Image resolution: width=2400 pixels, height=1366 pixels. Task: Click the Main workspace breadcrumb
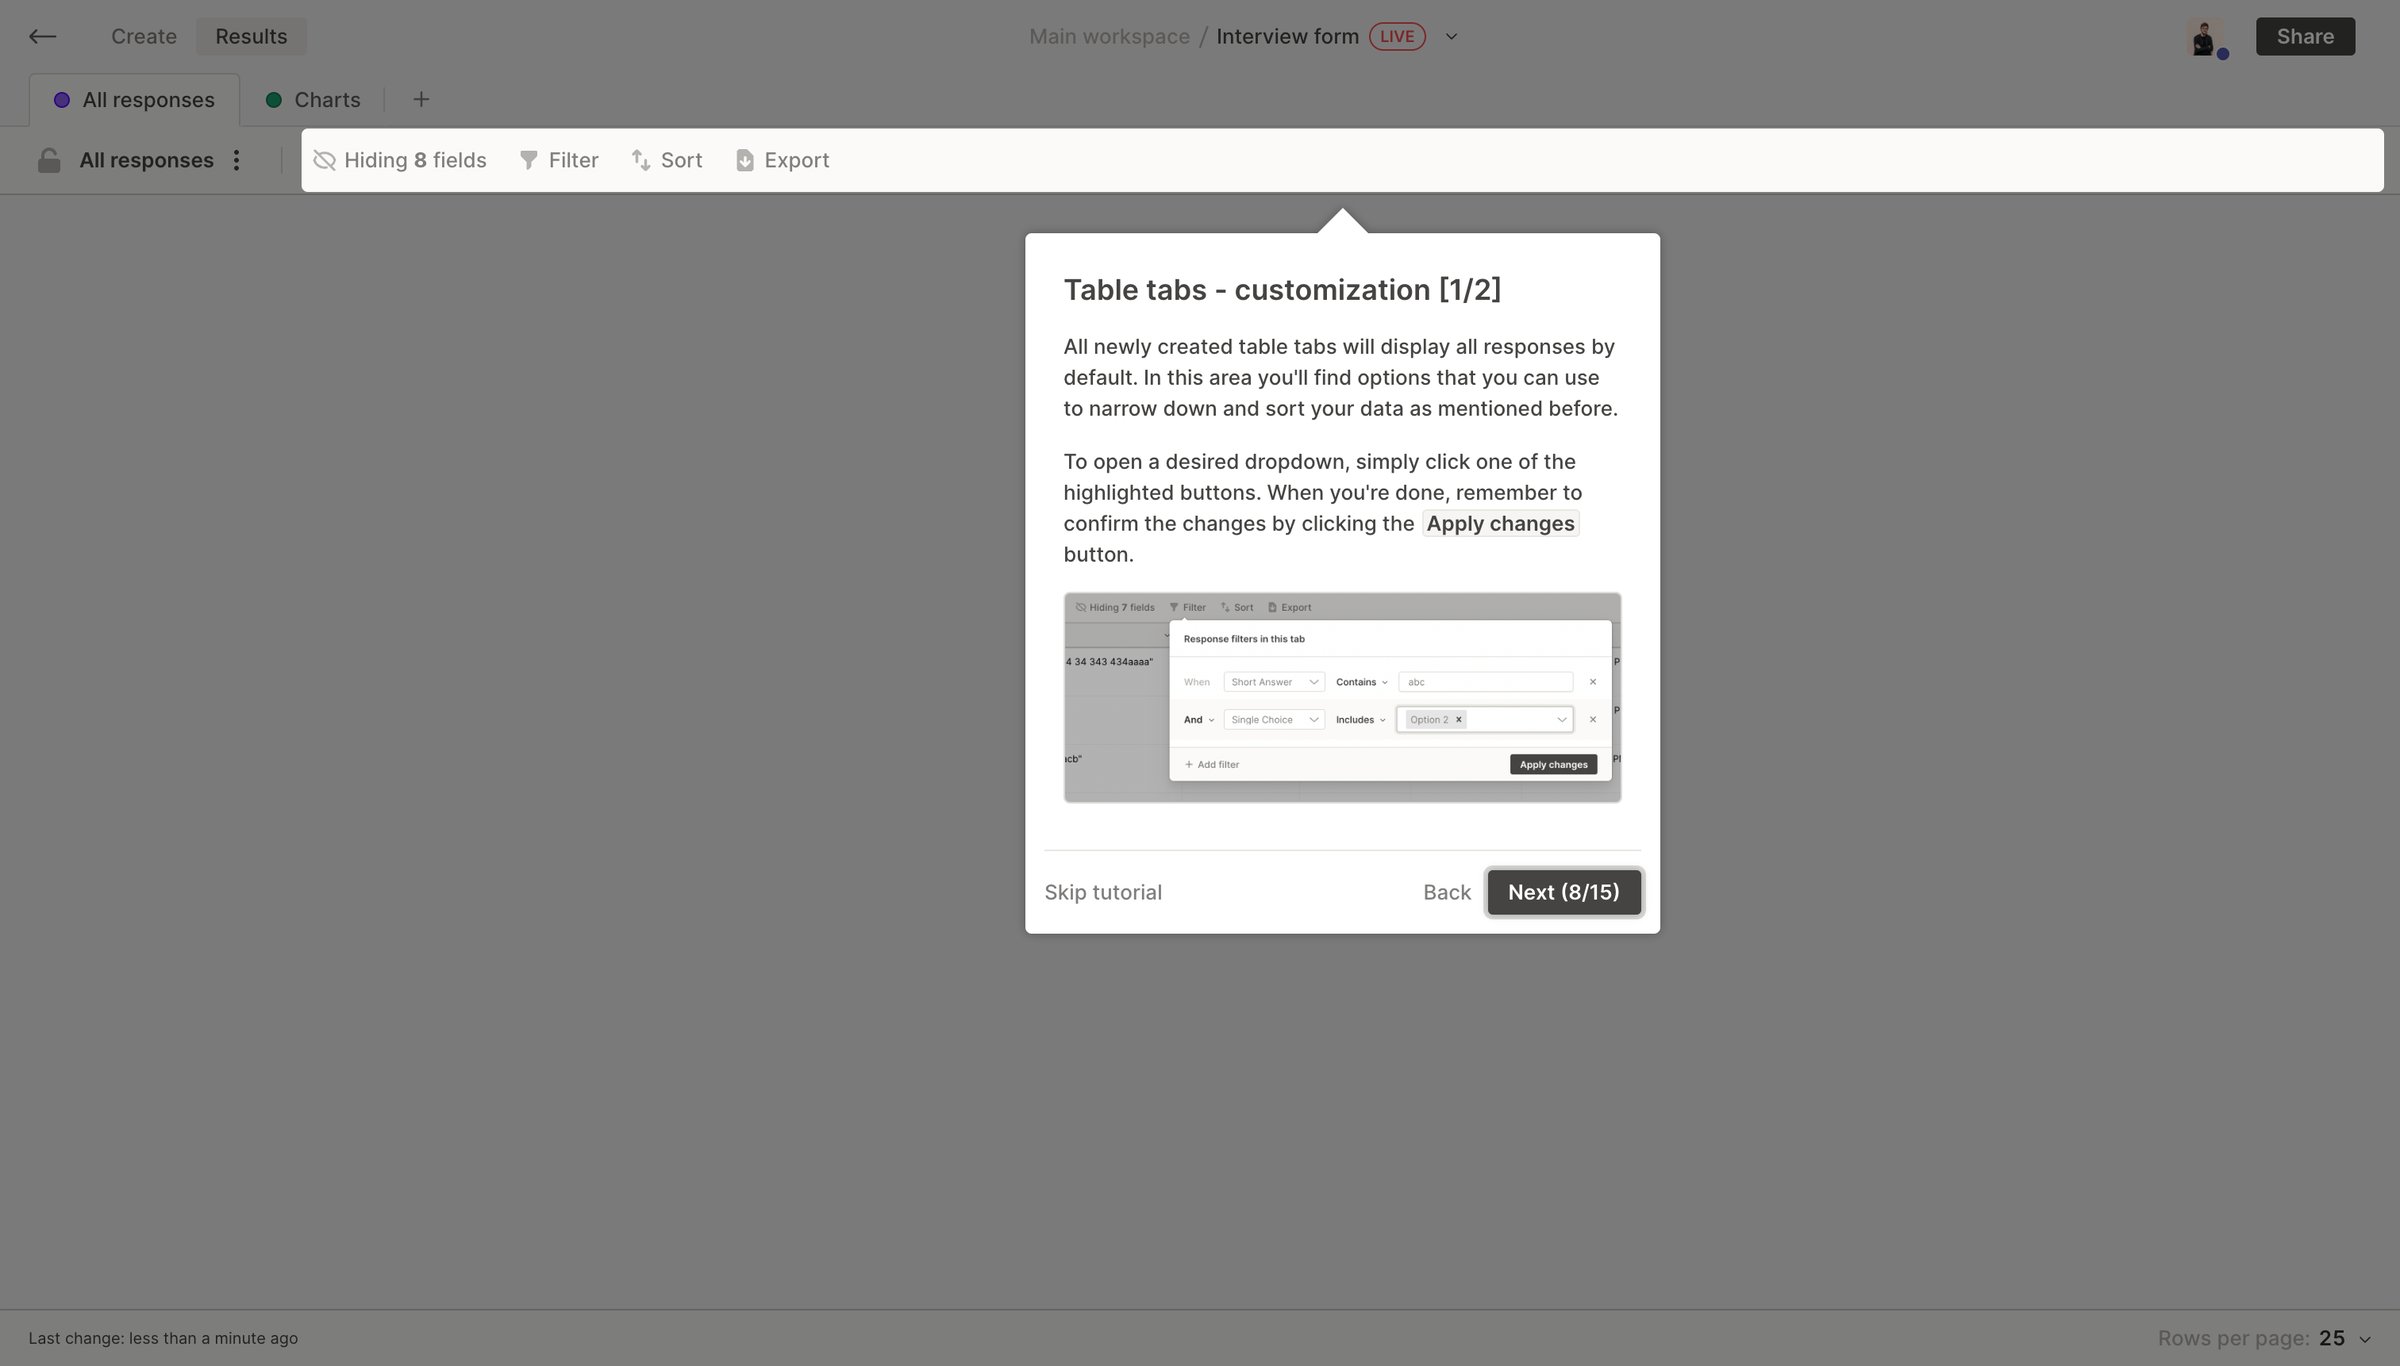coord(1109,37)
